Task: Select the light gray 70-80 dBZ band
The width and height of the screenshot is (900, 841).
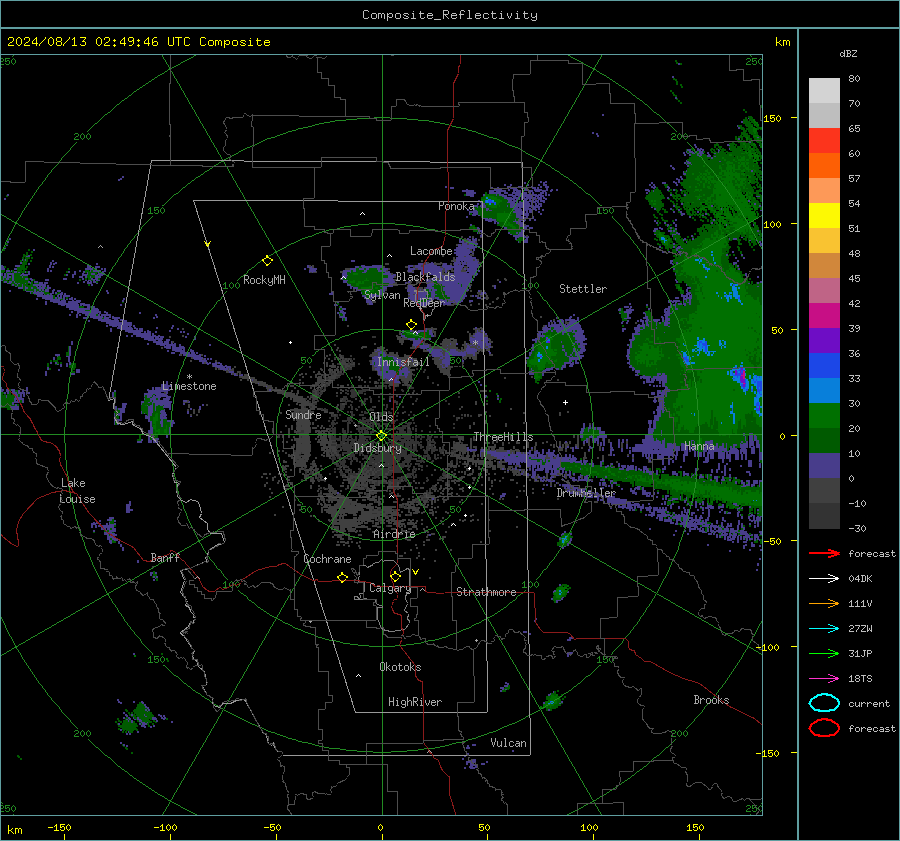Action: click(824, 91)
